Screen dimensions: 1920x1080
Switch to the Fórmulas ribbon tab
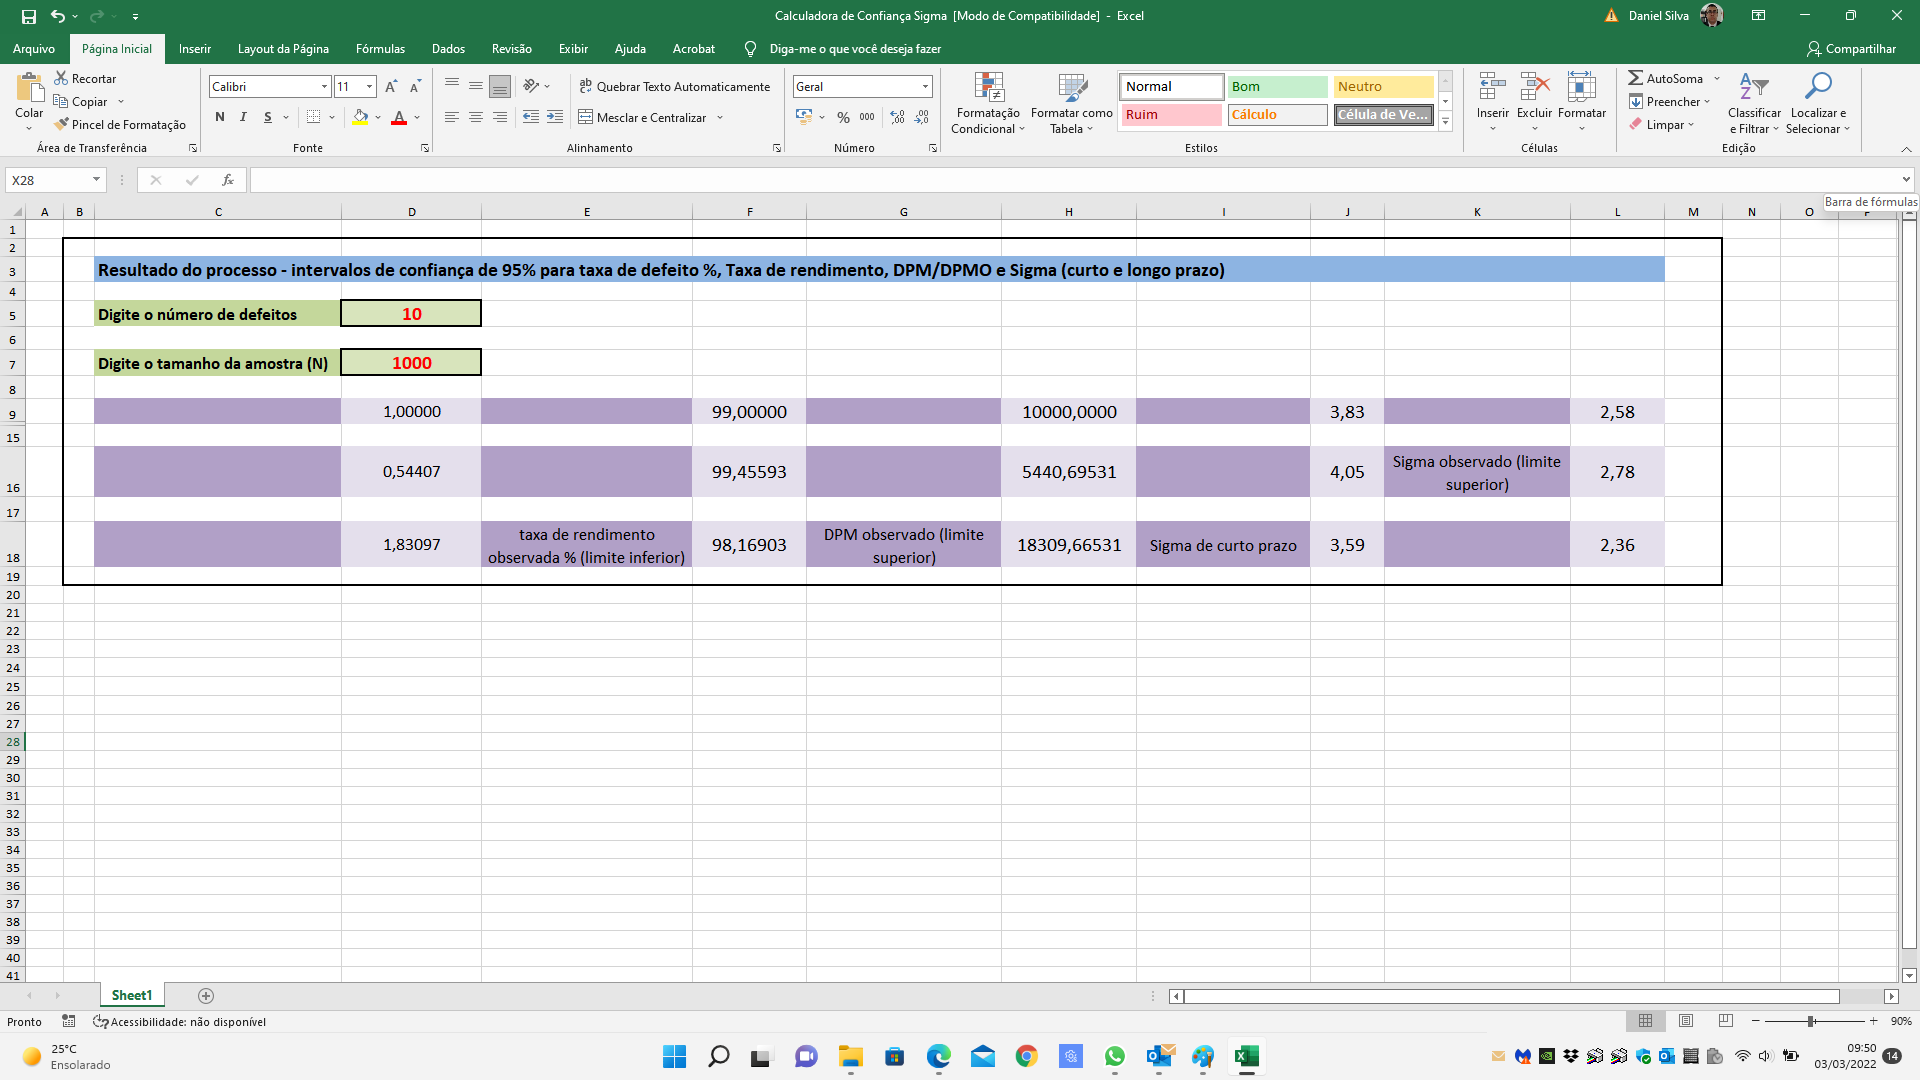click(380, 49)
